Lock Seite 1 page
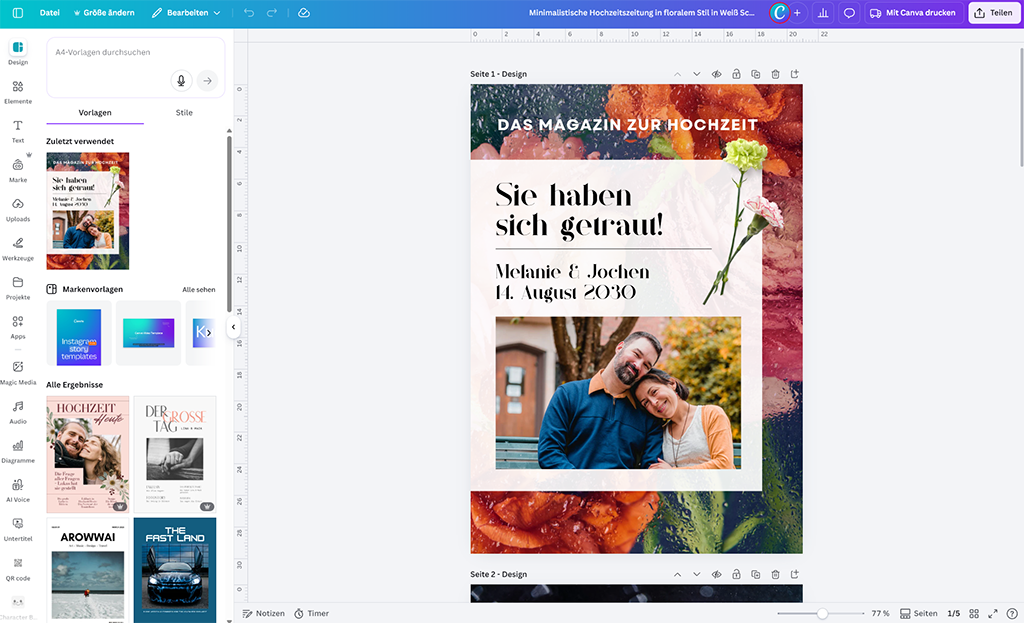The image size is (1024, 623). click(736, 74)
